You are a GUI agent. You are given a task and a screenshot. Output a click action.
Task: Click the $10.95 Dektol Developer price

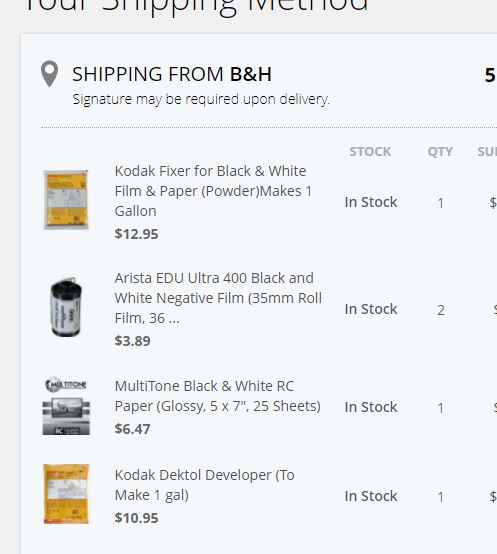136,518
